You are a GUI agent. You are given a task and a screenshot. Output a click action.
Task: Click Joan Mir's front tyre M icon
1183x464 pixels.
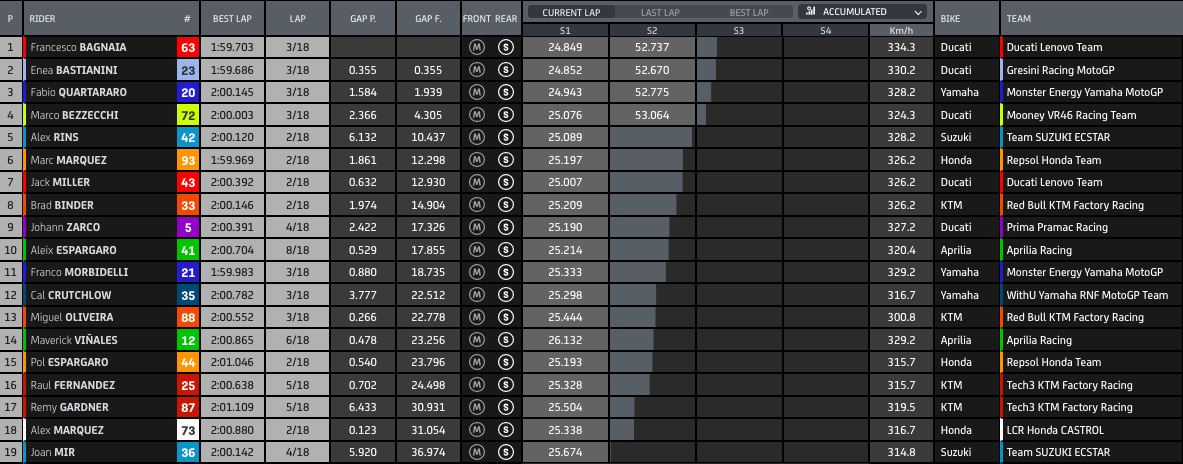[476, 453]
